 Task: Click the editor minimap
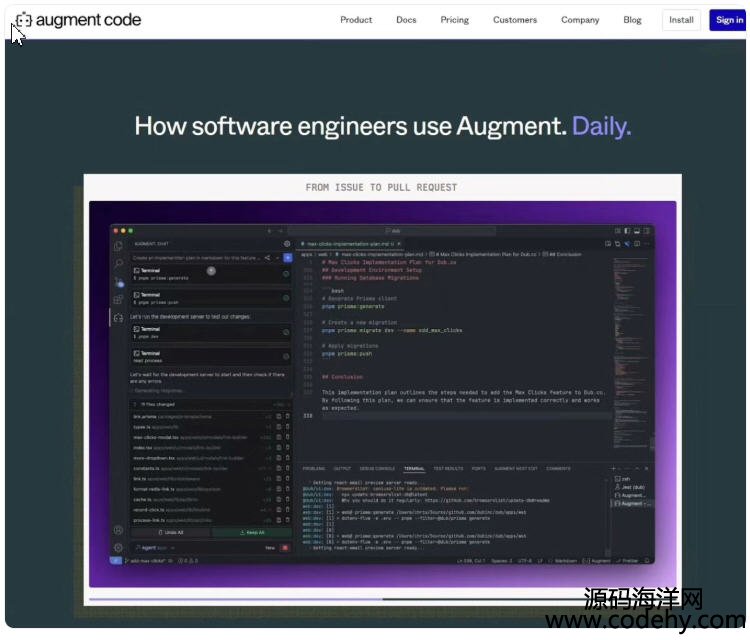630,353
